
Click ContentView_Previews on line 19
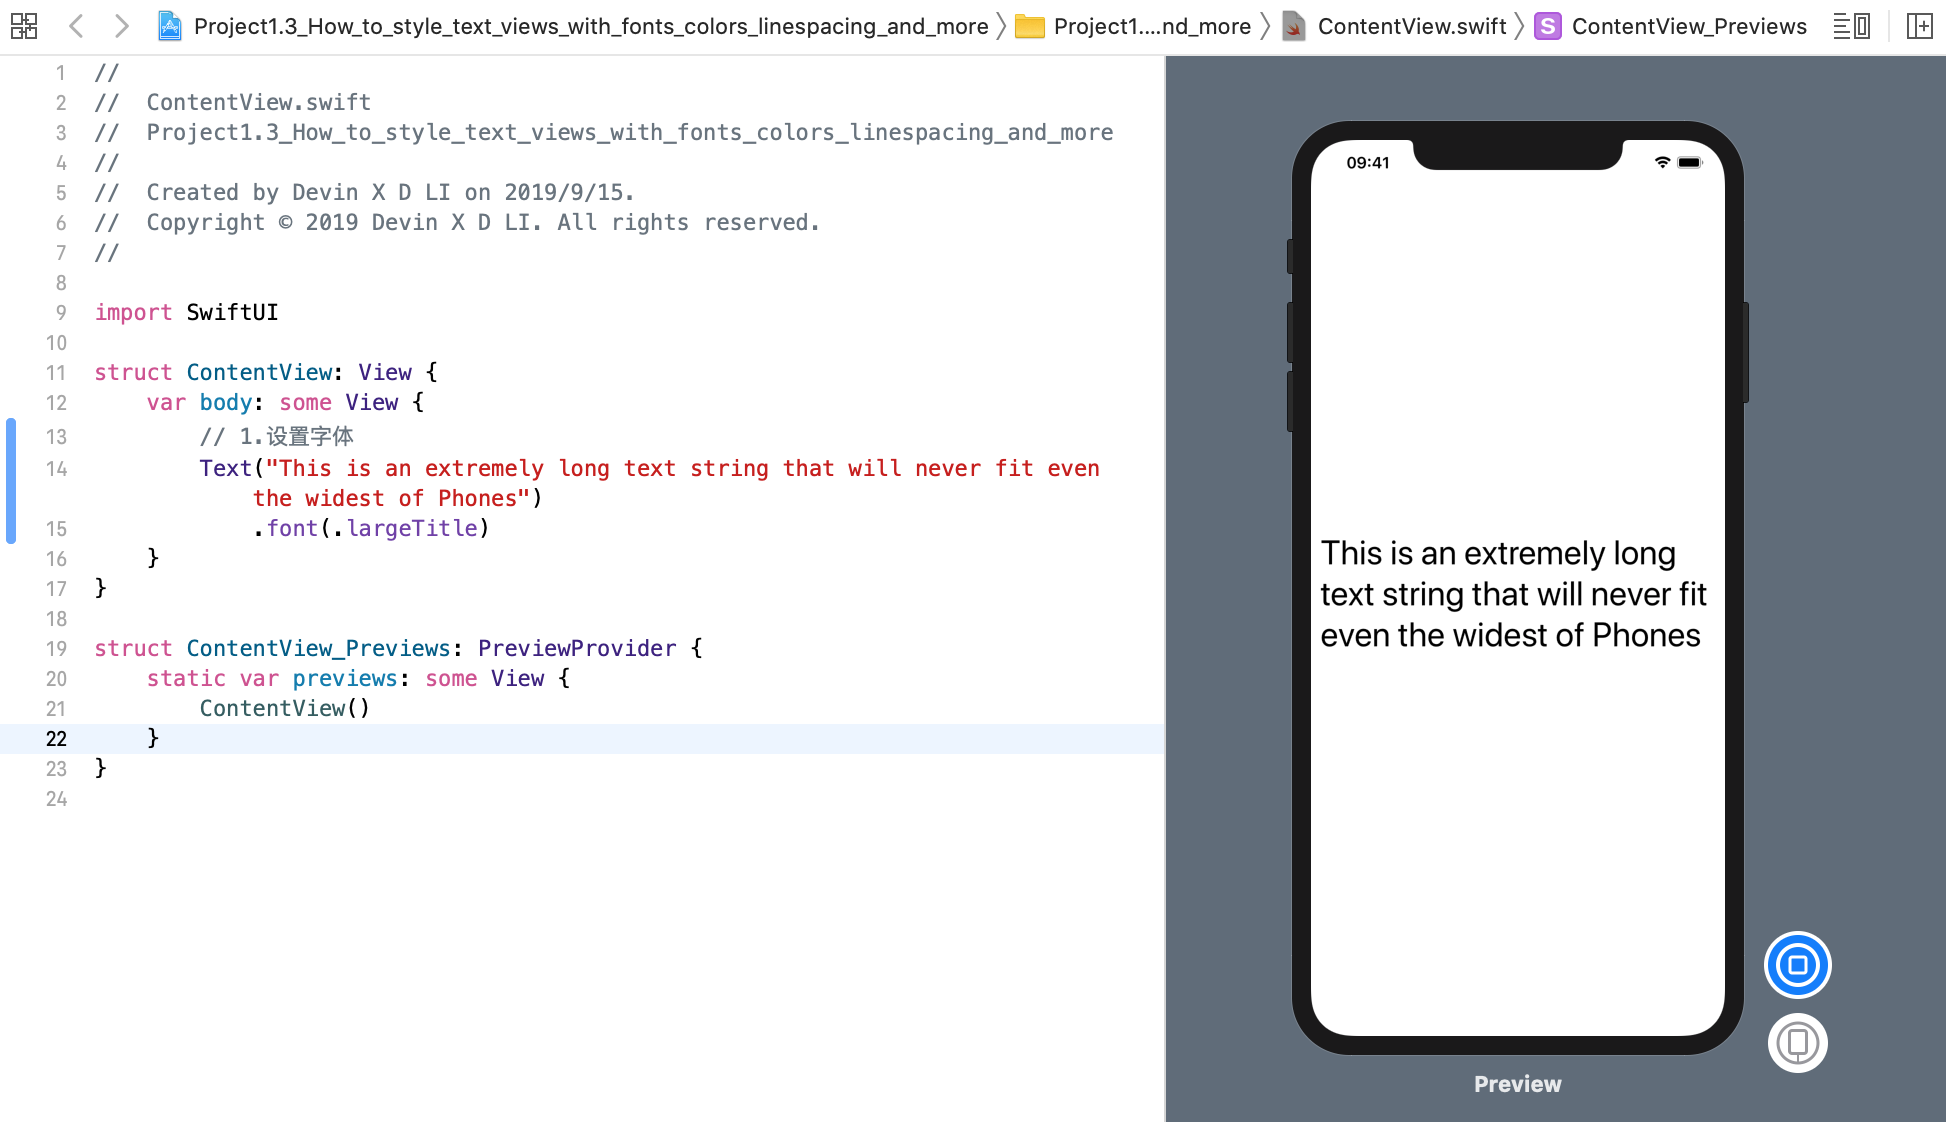click(x=318, y=648)
